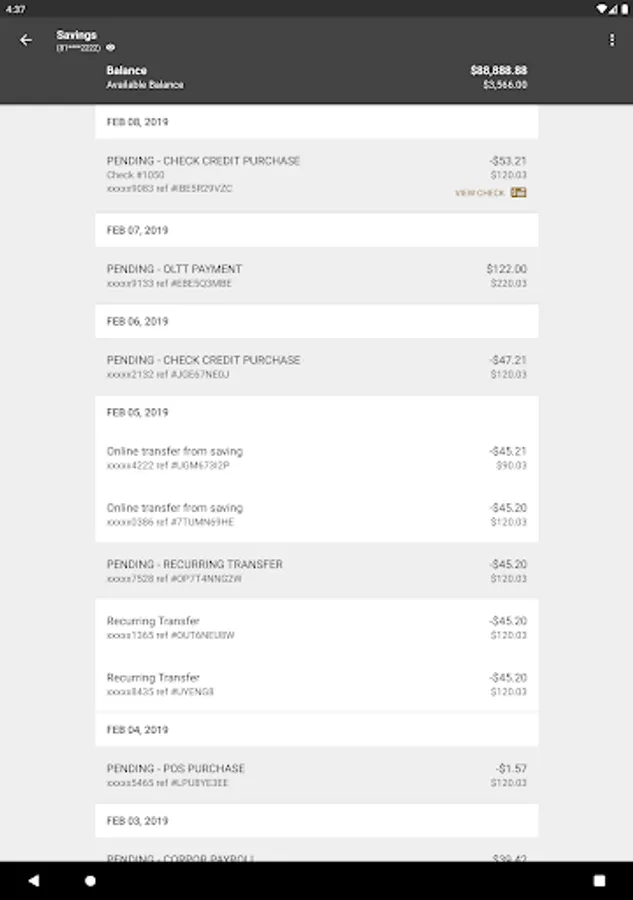The image size is (633, 900).
Task: Open the pending OLTT PAYMENT transaction
Action: coord(316,276)
